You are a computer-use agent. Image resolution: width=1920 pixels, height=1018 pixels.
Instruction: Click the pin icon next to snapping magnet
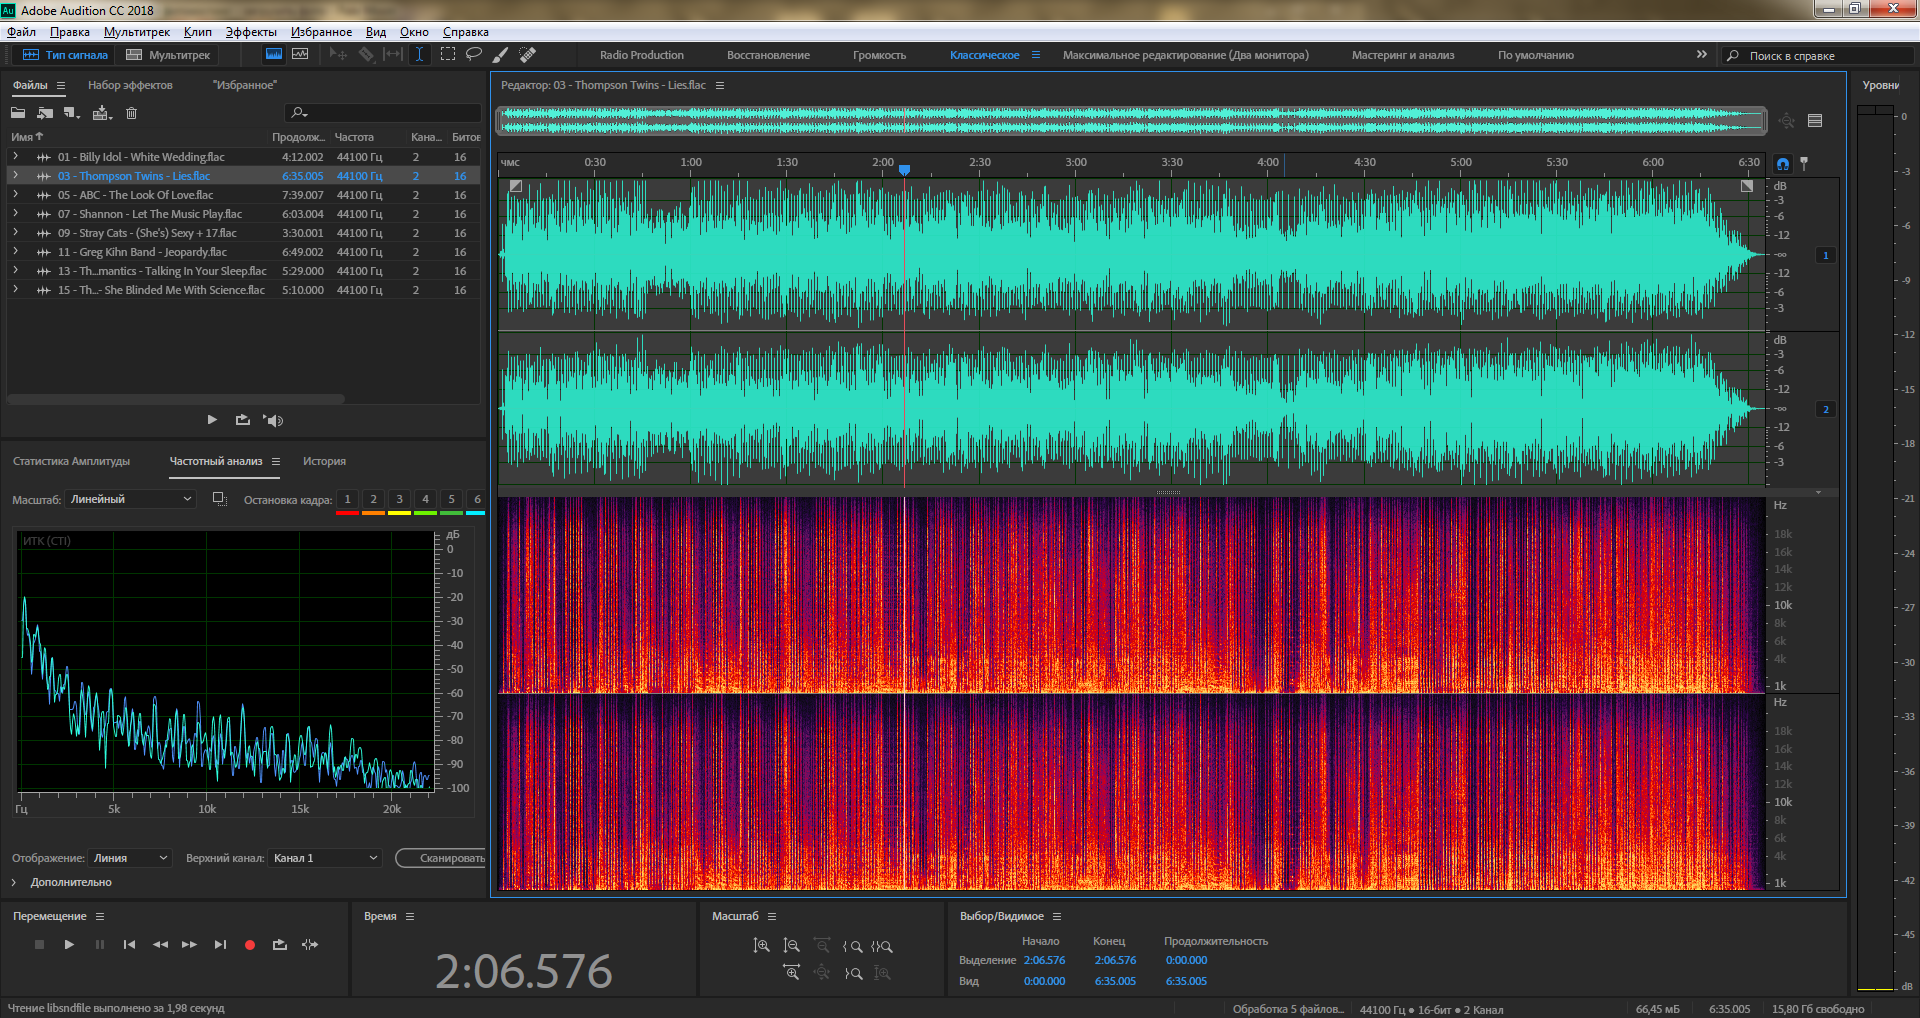[x=1804, y=163]
